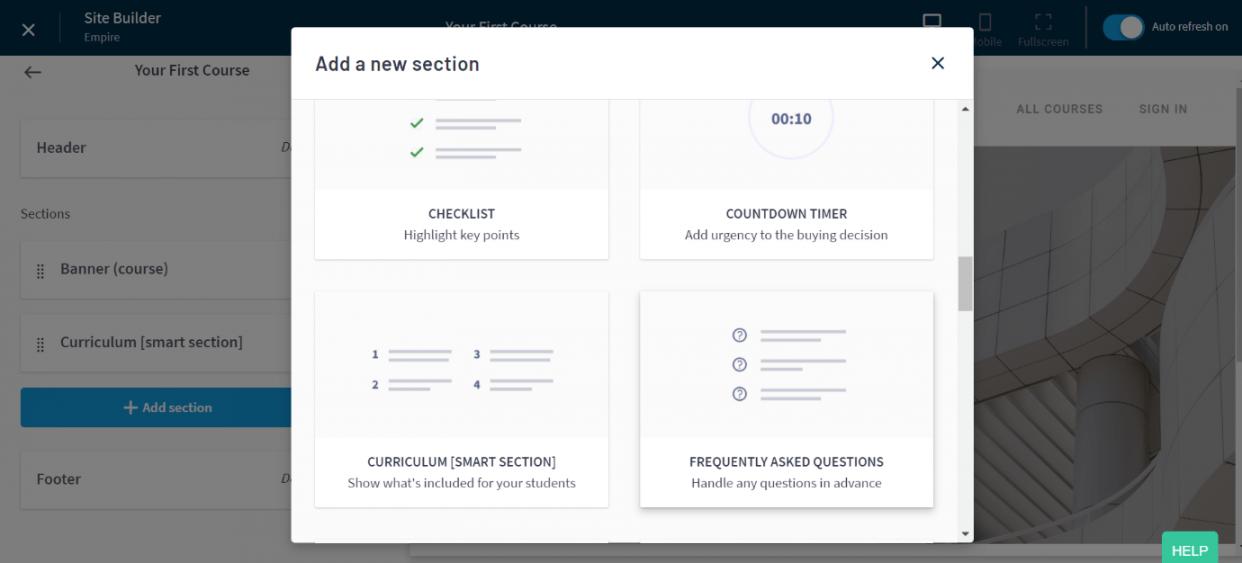Click drag handle beside Curriculum [smart section]

41,344
